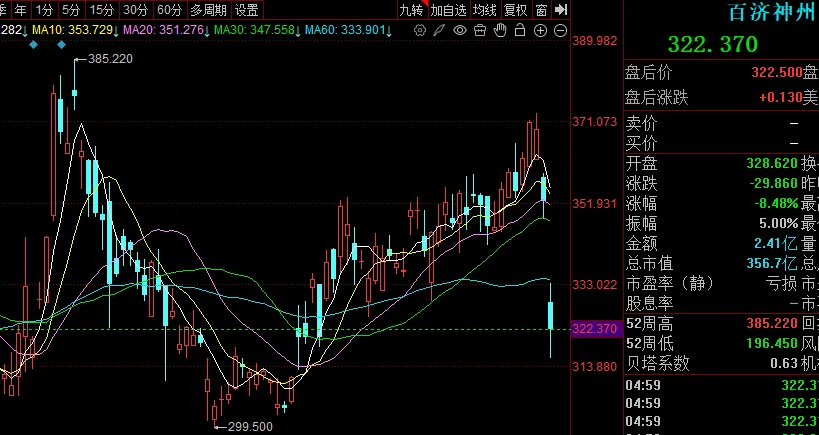Viewport: 819px width, 435px height.
Task: Click the 开盘 328.620 value
Action: point(772,163)
